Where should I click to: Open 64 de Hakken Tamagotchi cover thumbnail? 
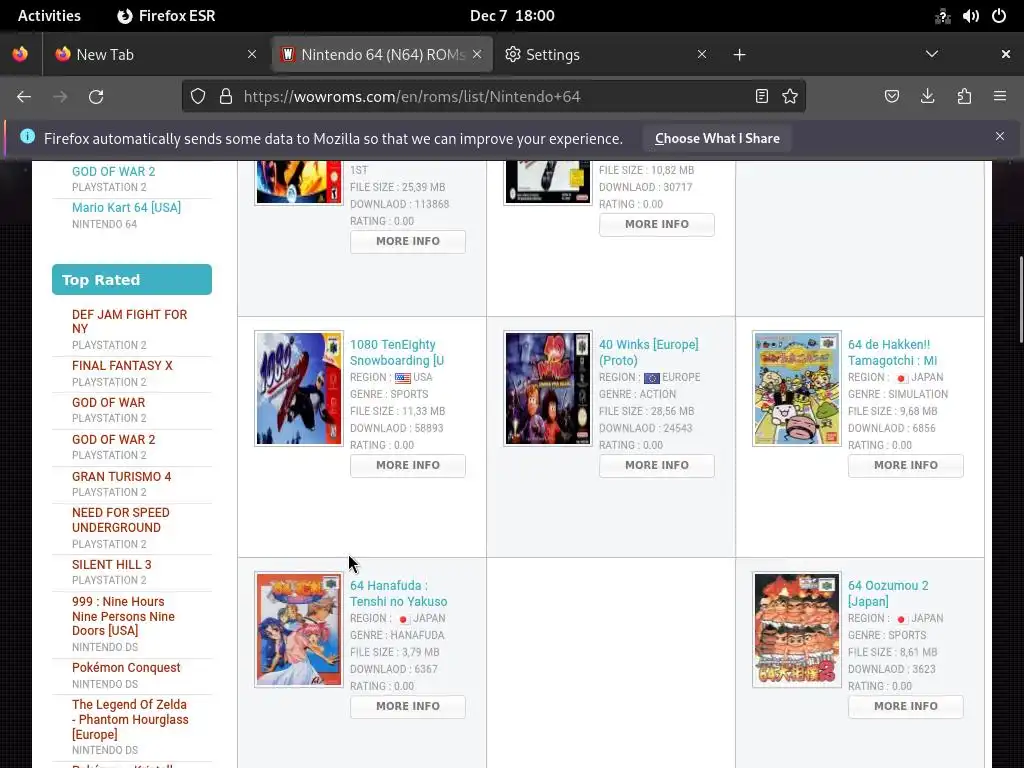797,389
